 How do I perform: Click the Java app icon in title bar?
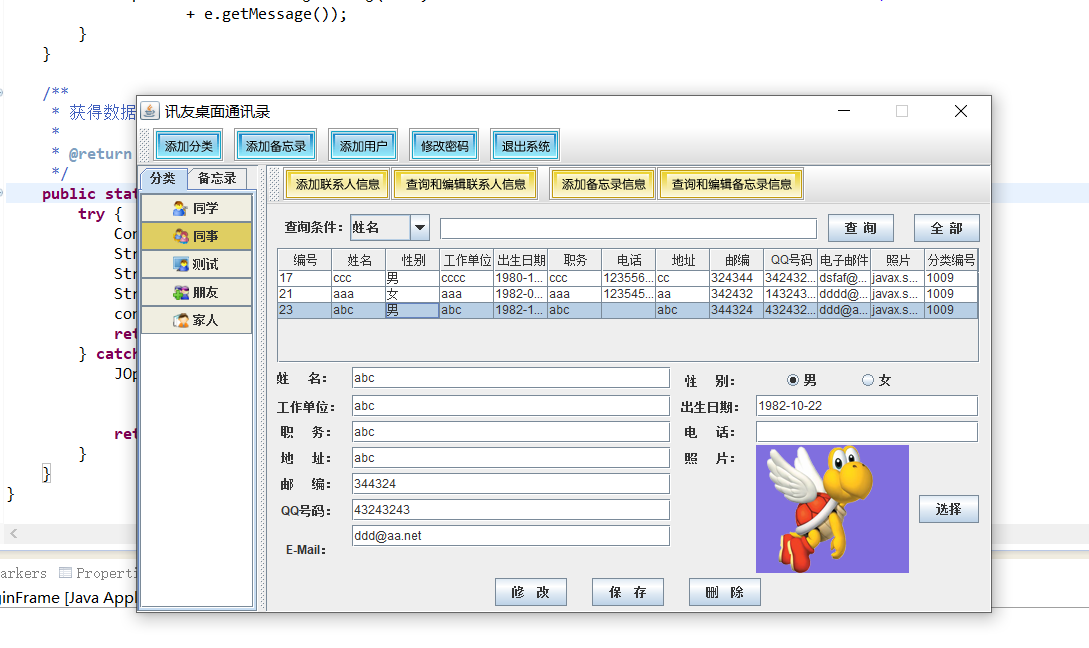[150, 111]
